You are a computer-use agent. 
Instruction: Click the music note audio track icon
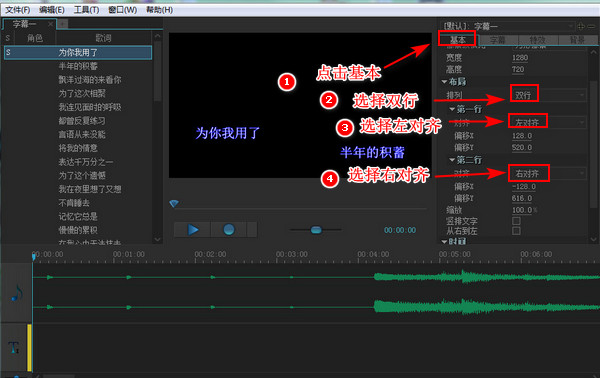click(x=16, y=293)
